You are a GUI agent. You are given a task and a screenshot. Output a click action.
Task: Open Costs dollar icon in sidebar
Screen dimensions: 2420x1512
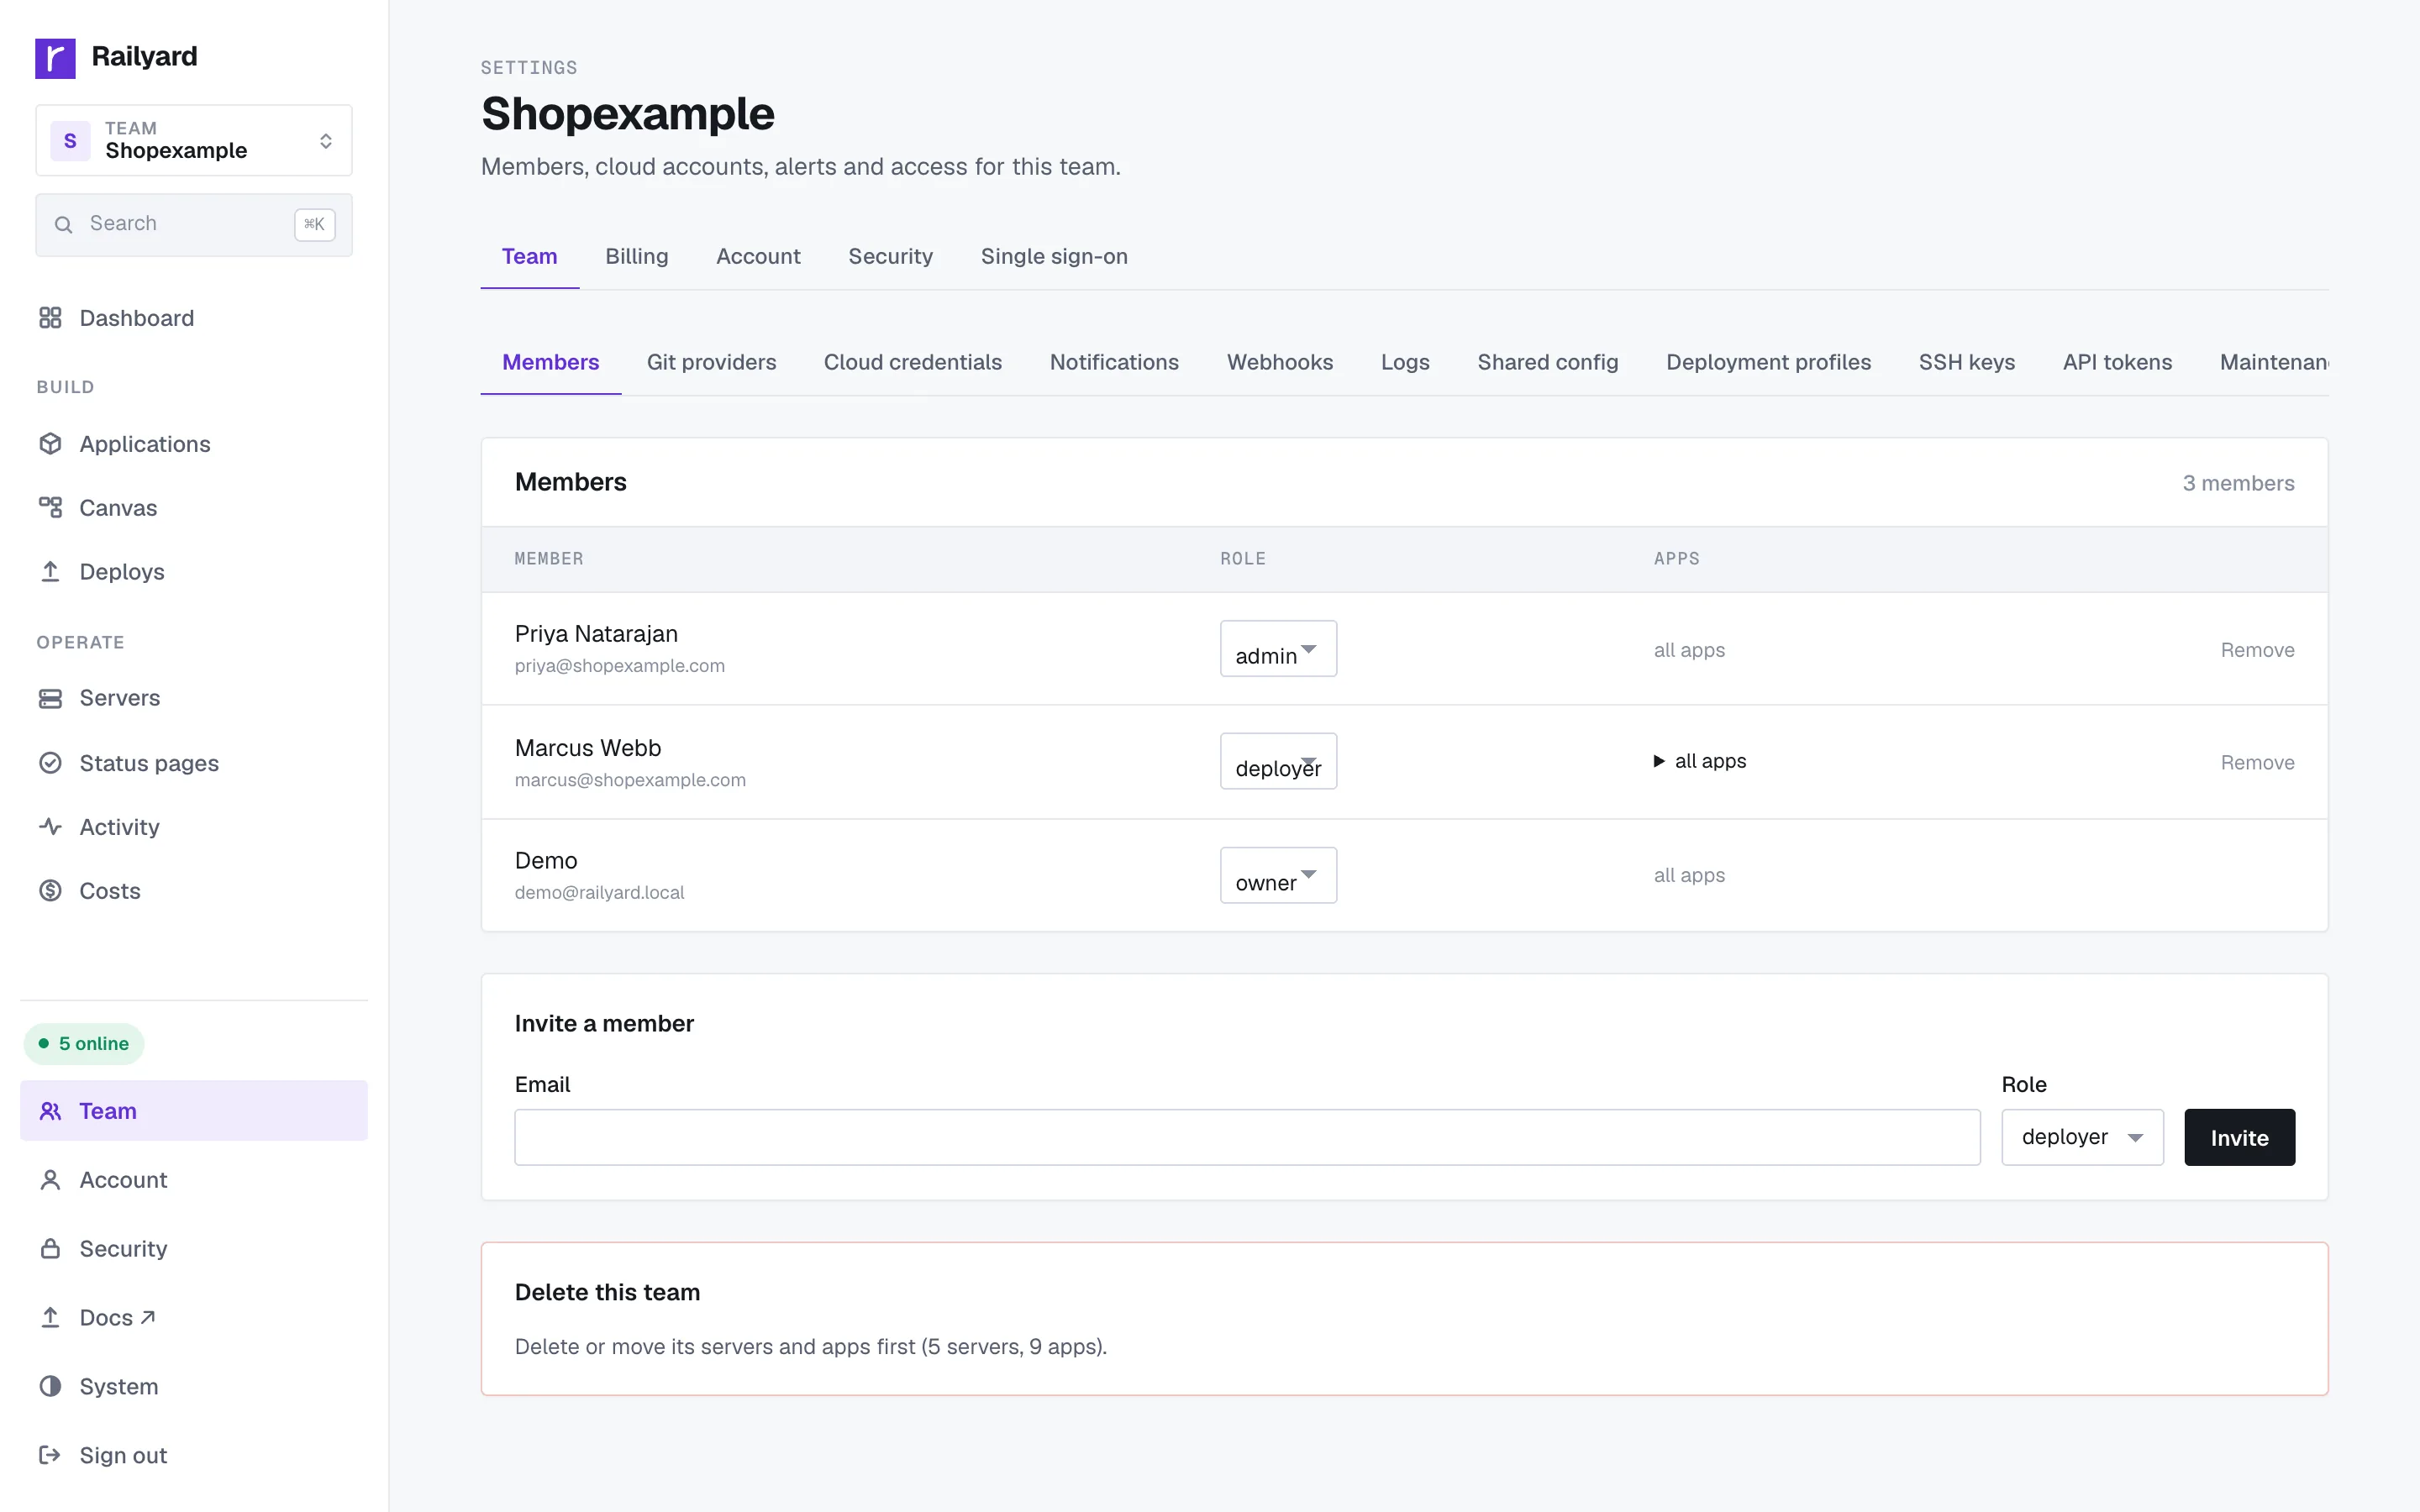point(50,891)
